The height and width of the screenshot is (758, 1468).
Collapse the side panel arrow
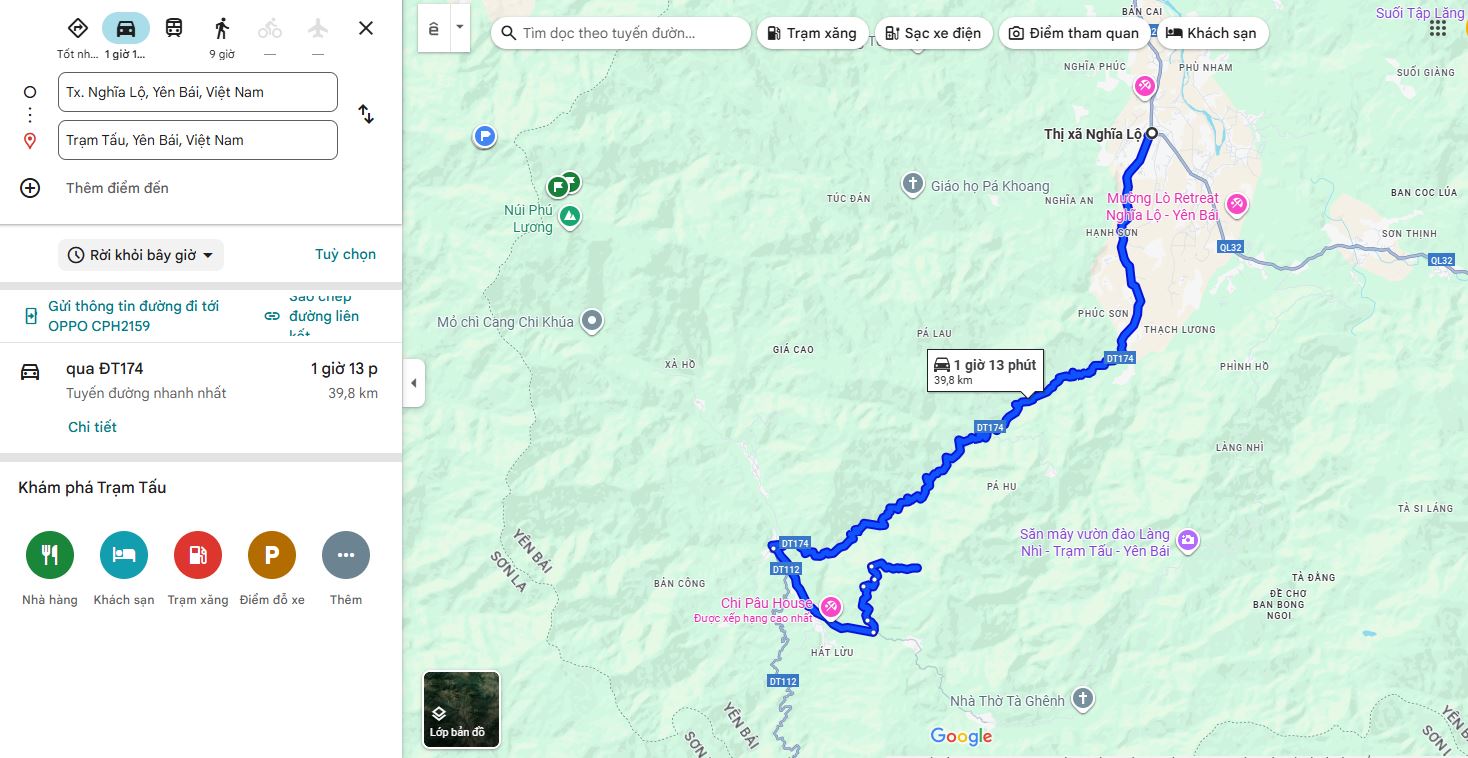tap(414, 383)
